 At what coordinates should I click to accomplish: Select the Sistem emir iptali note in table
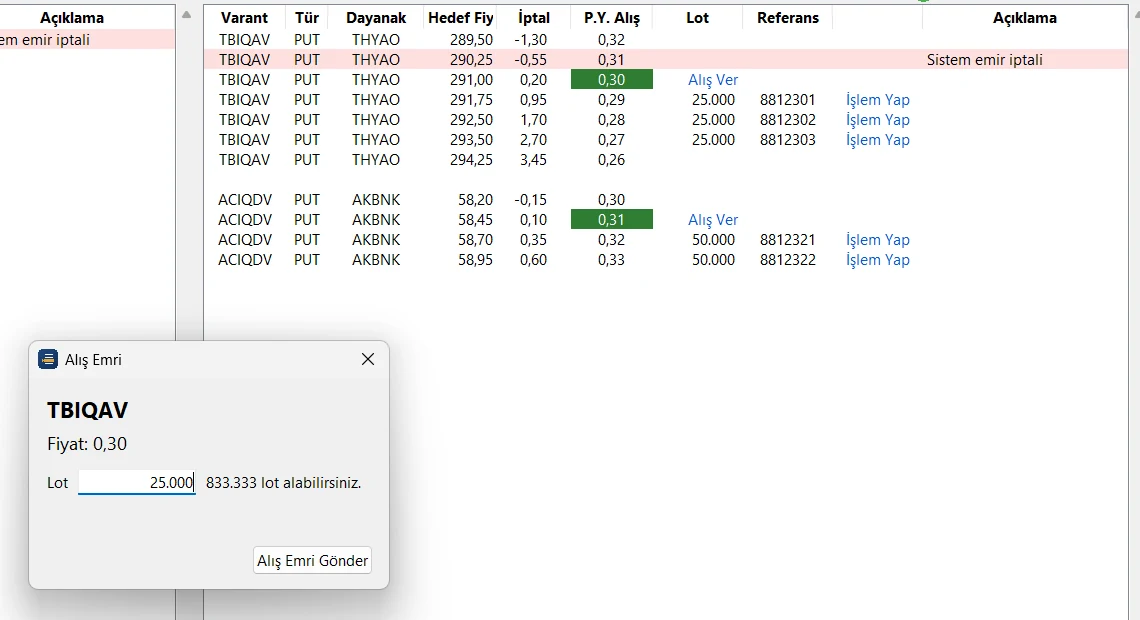[984, 60]
